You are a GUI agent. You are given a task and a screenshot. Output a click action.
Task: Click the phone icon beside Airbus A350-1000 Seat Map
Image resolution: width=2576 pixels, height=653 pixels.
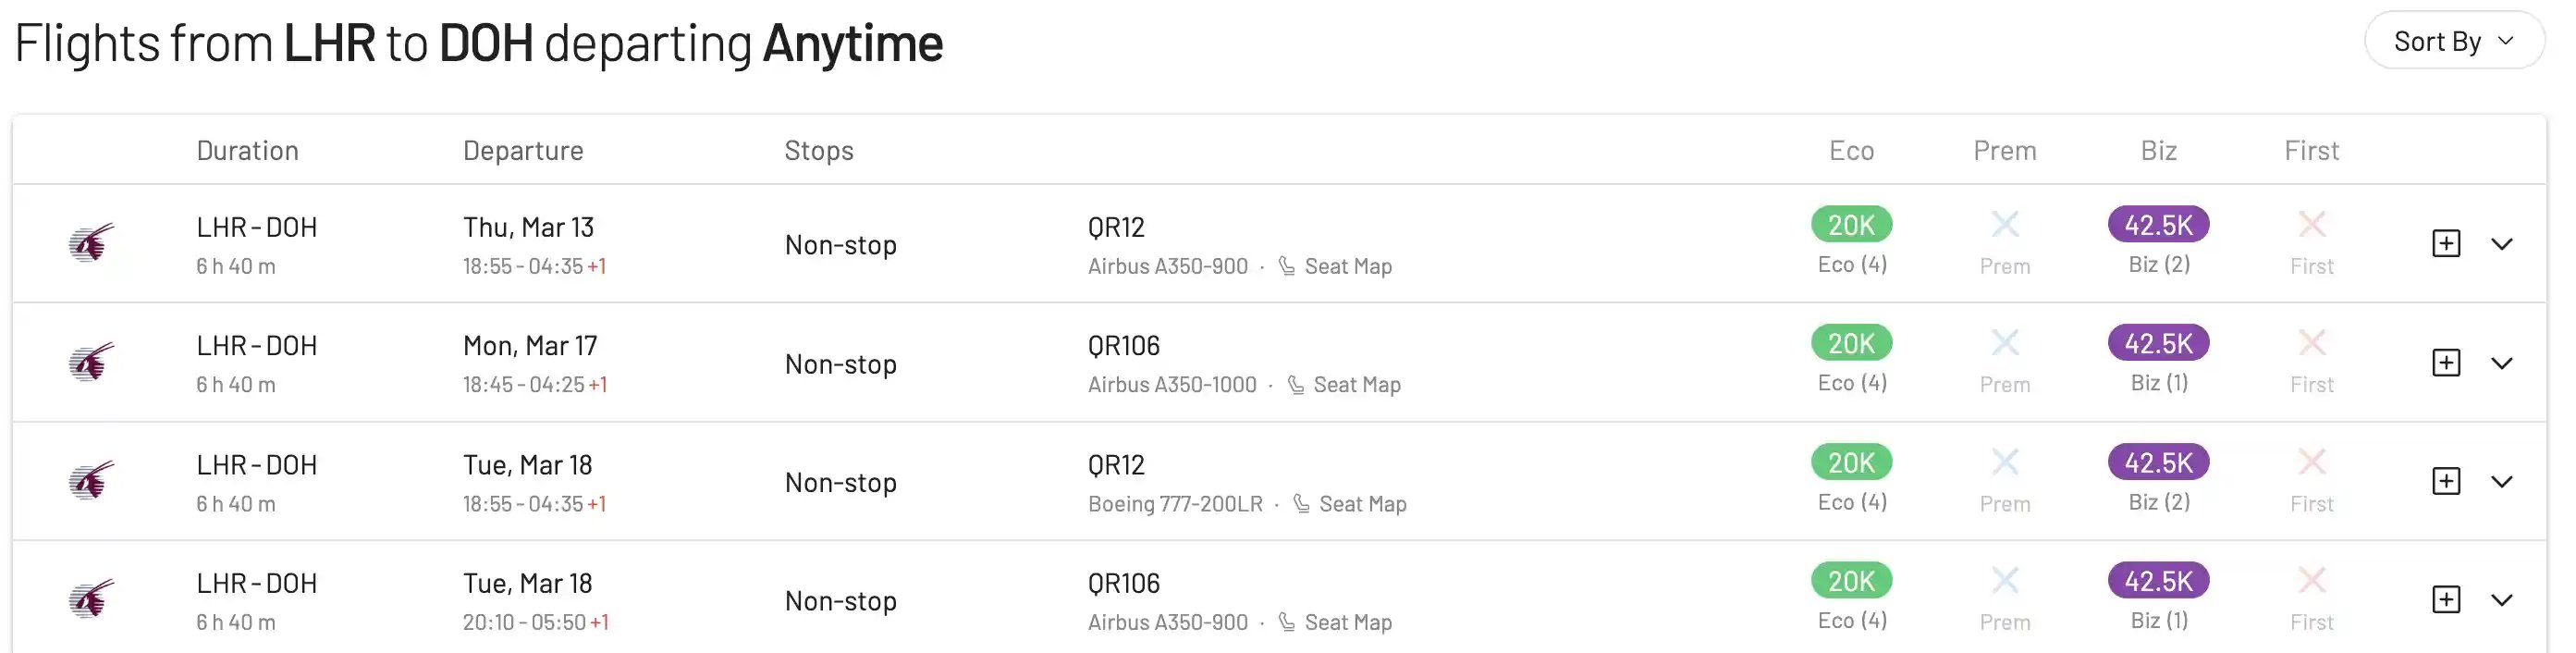click(x=1295, y=385)
